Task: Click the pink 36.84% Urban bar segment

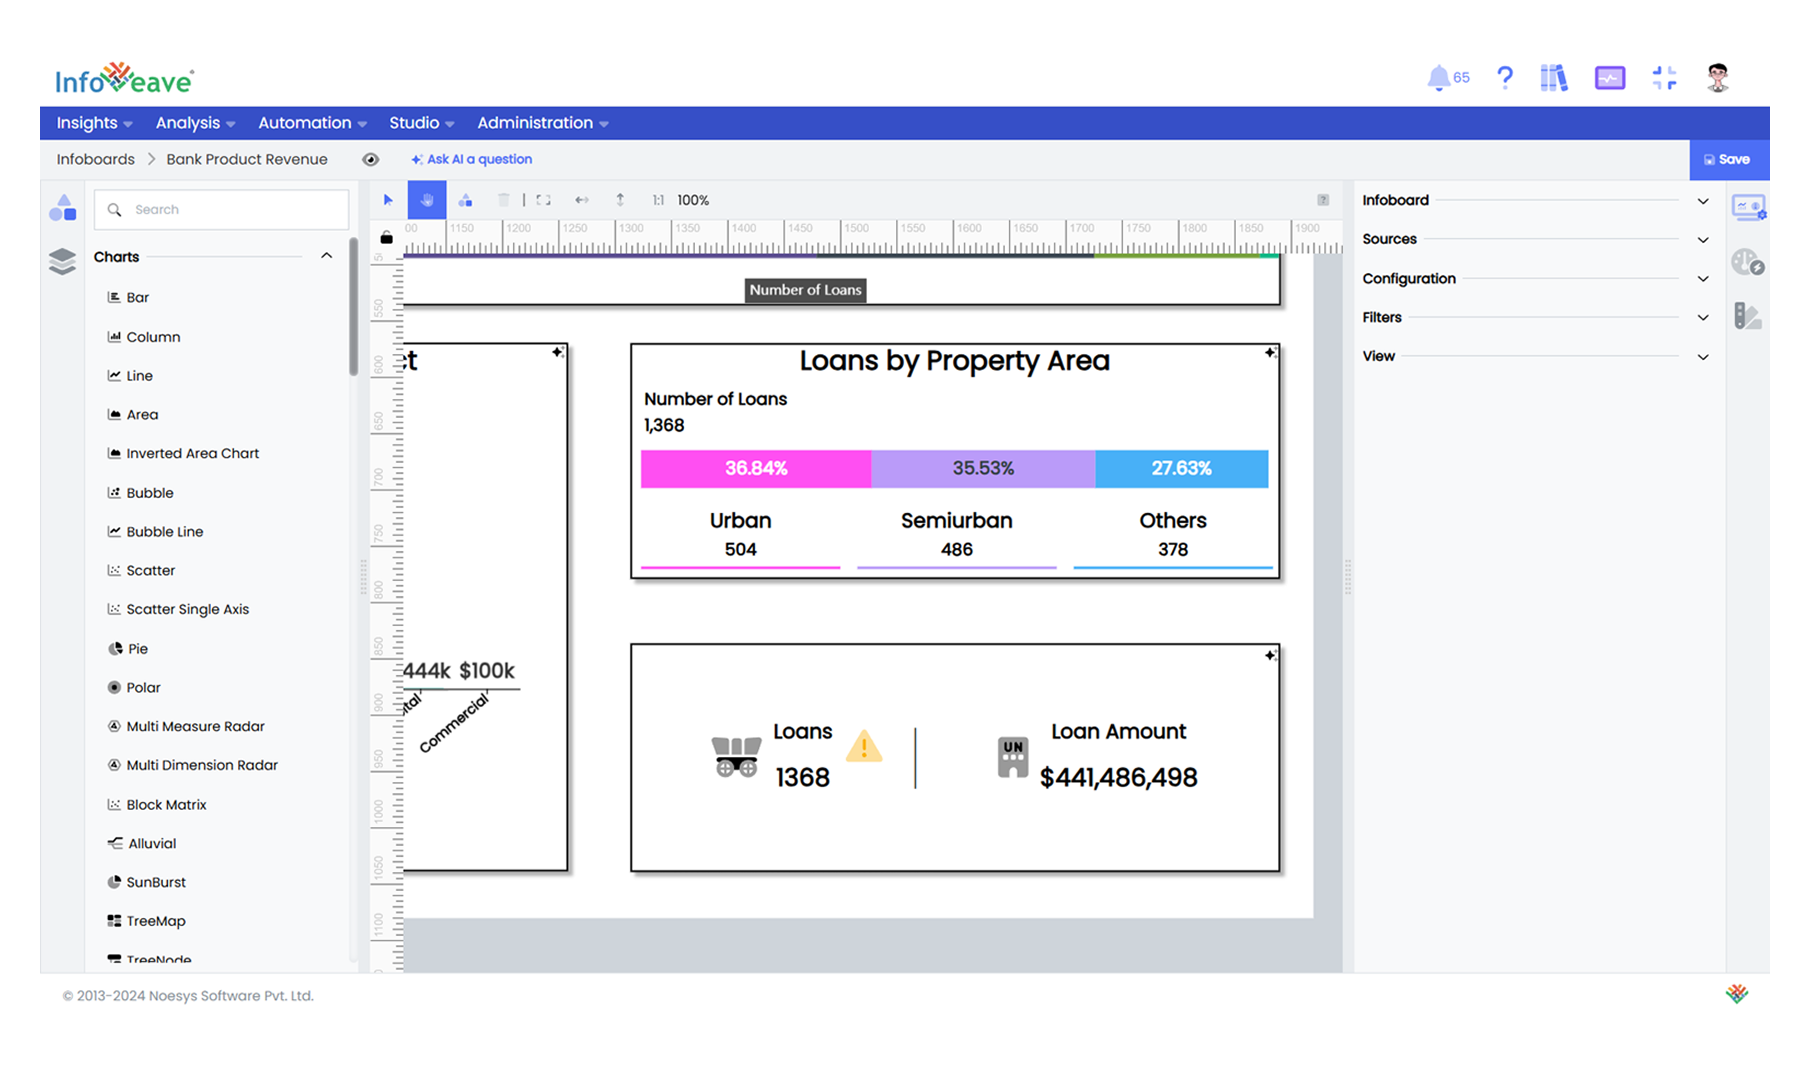Action: 755,469
